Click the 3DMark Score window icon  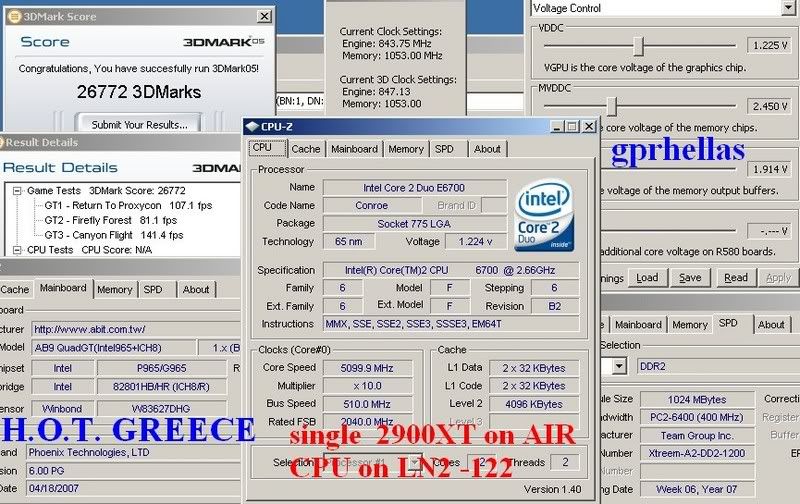coord(14,17)
